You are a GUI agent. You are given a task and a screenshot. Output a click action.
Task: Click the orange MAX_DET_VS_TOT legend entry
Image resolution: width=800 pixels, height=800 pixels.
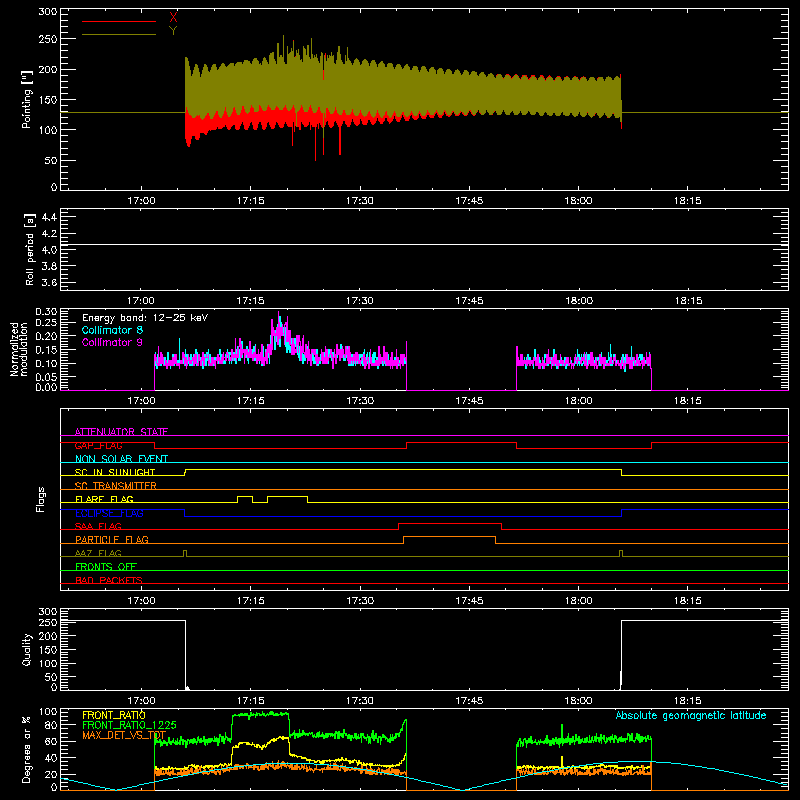pos(124,735)
